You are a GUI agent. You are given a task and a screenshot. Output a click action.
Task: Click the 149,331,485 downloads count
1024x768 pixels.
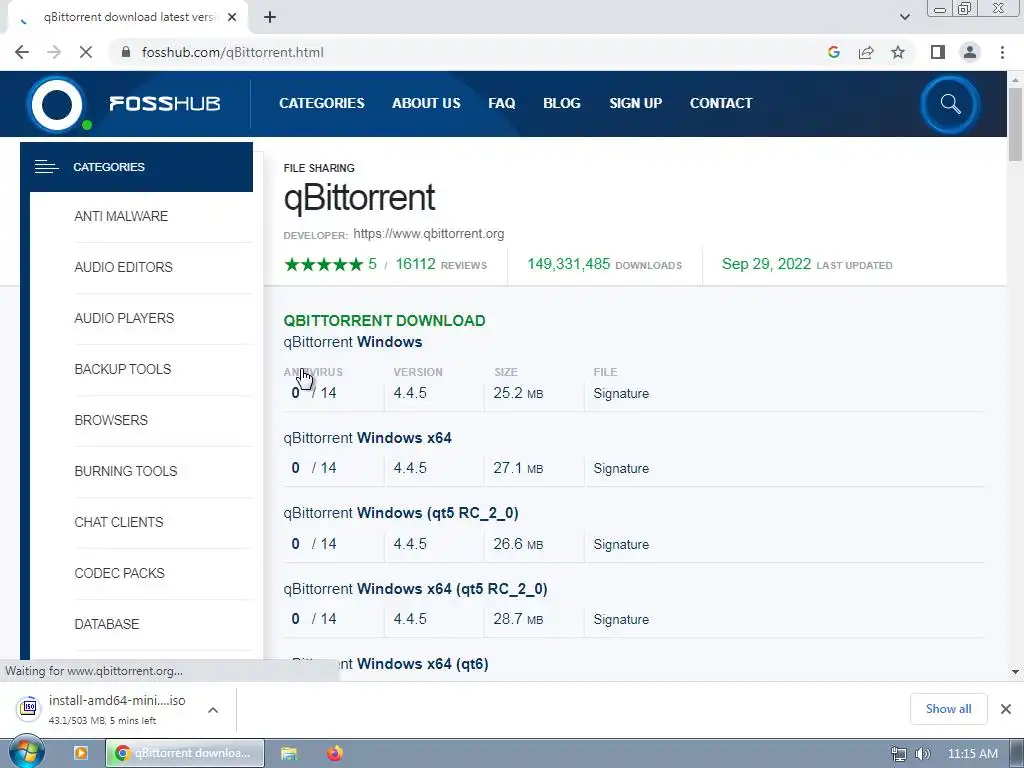point(568,264)
